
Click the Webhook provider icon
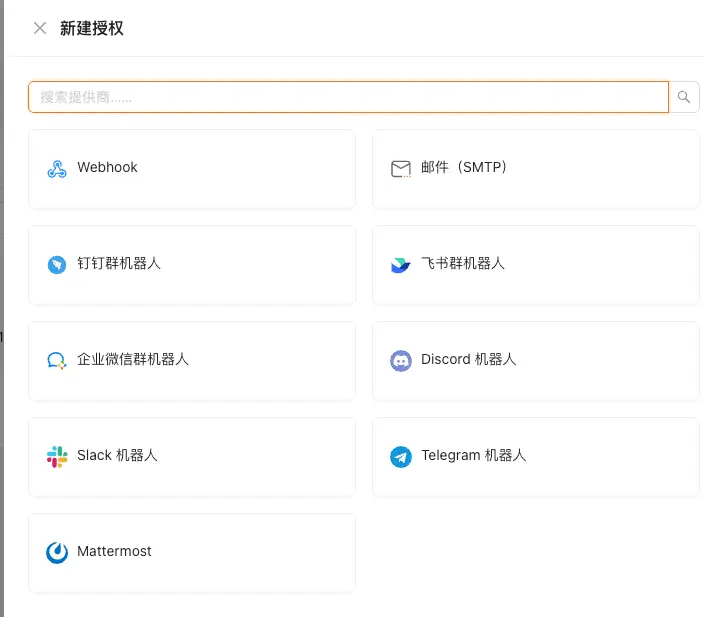click(57, 169)
